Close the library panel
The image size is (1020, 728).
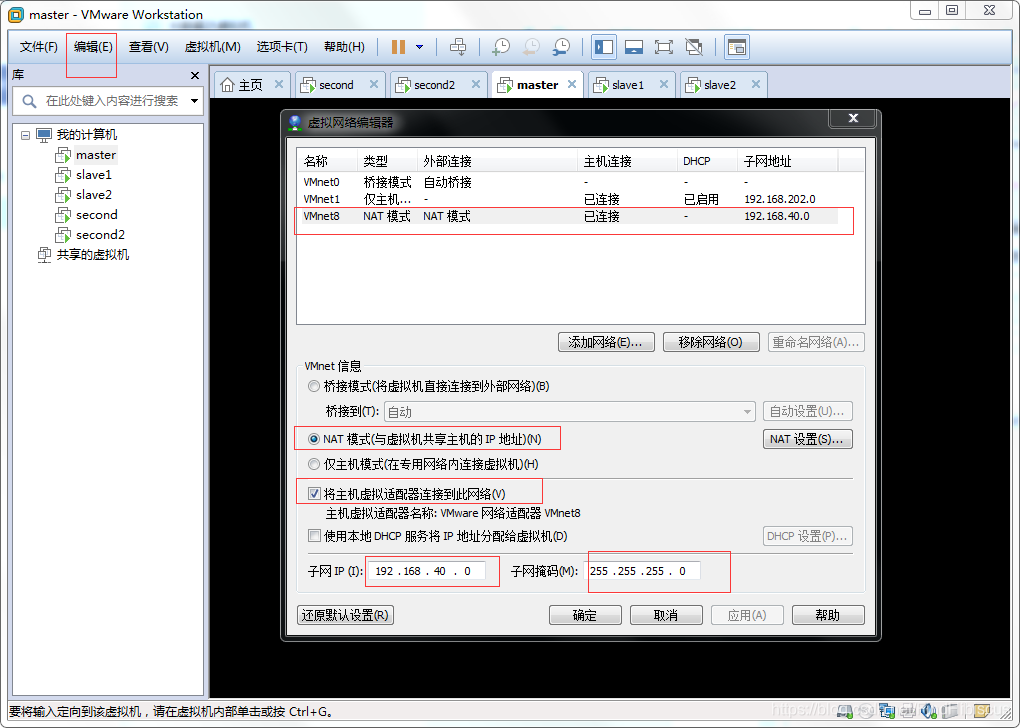coord(195,75)
